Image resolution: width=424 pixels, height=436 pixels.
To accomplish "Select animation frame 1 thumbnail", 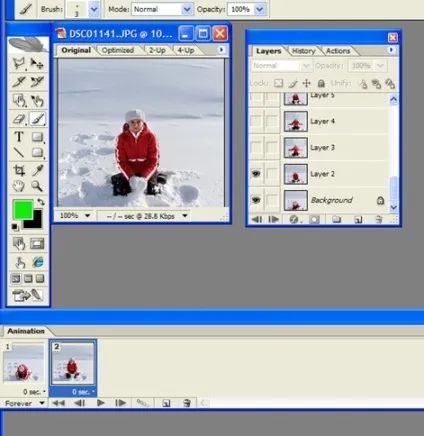I will pos(24,363).
